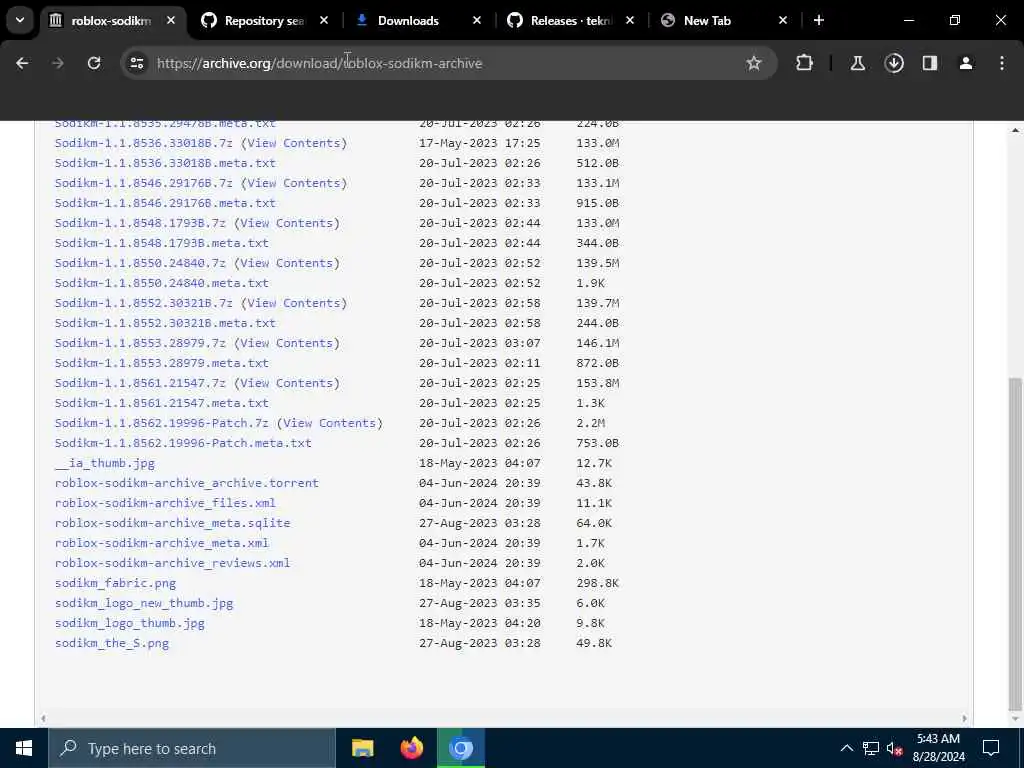The width and height of the screenshot is (1024, 768).
Task: Open the muted volume tray icon
Action: tap(895, 748)
